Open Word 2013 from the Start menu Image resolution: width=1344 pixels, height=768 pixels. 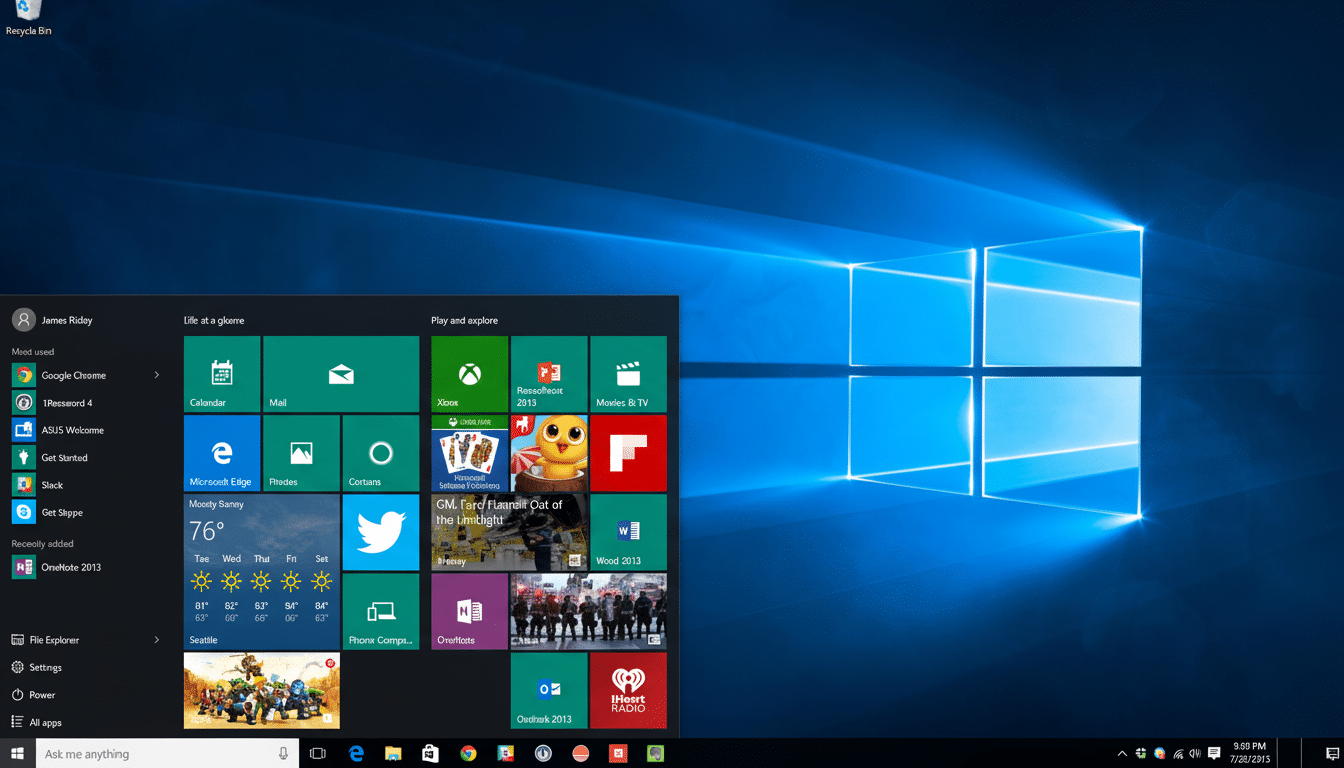pyautogui.click(x=628, y=531)
